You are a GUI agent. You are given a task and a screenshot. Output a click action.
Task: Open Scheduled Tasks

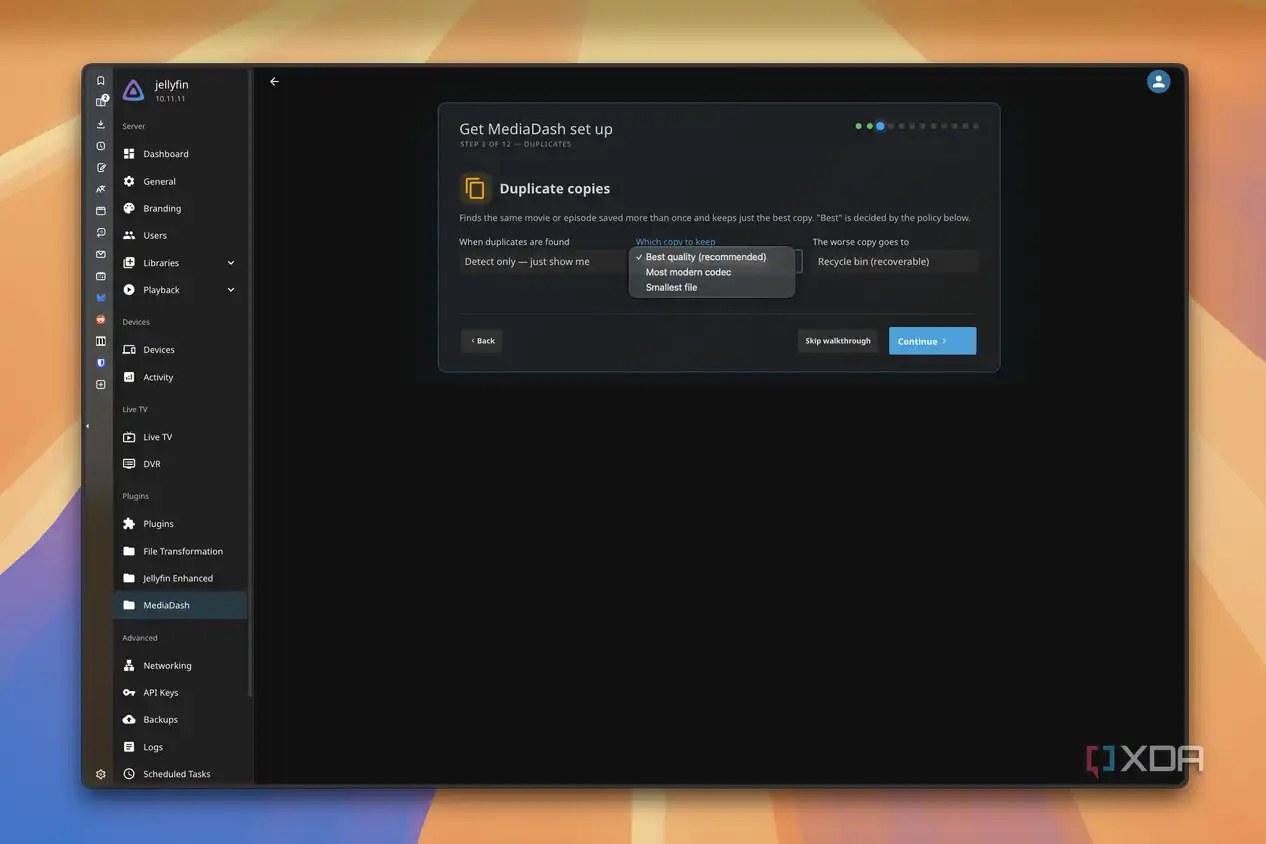click(x=180, y=774)
